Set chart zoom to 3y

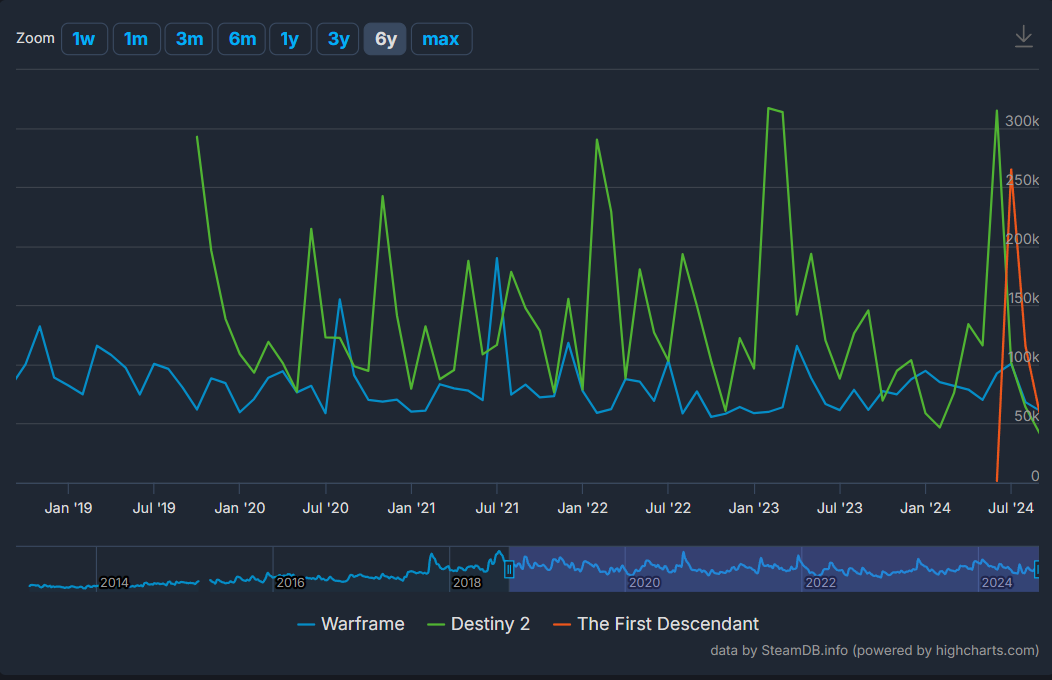(x=338, y=39)
